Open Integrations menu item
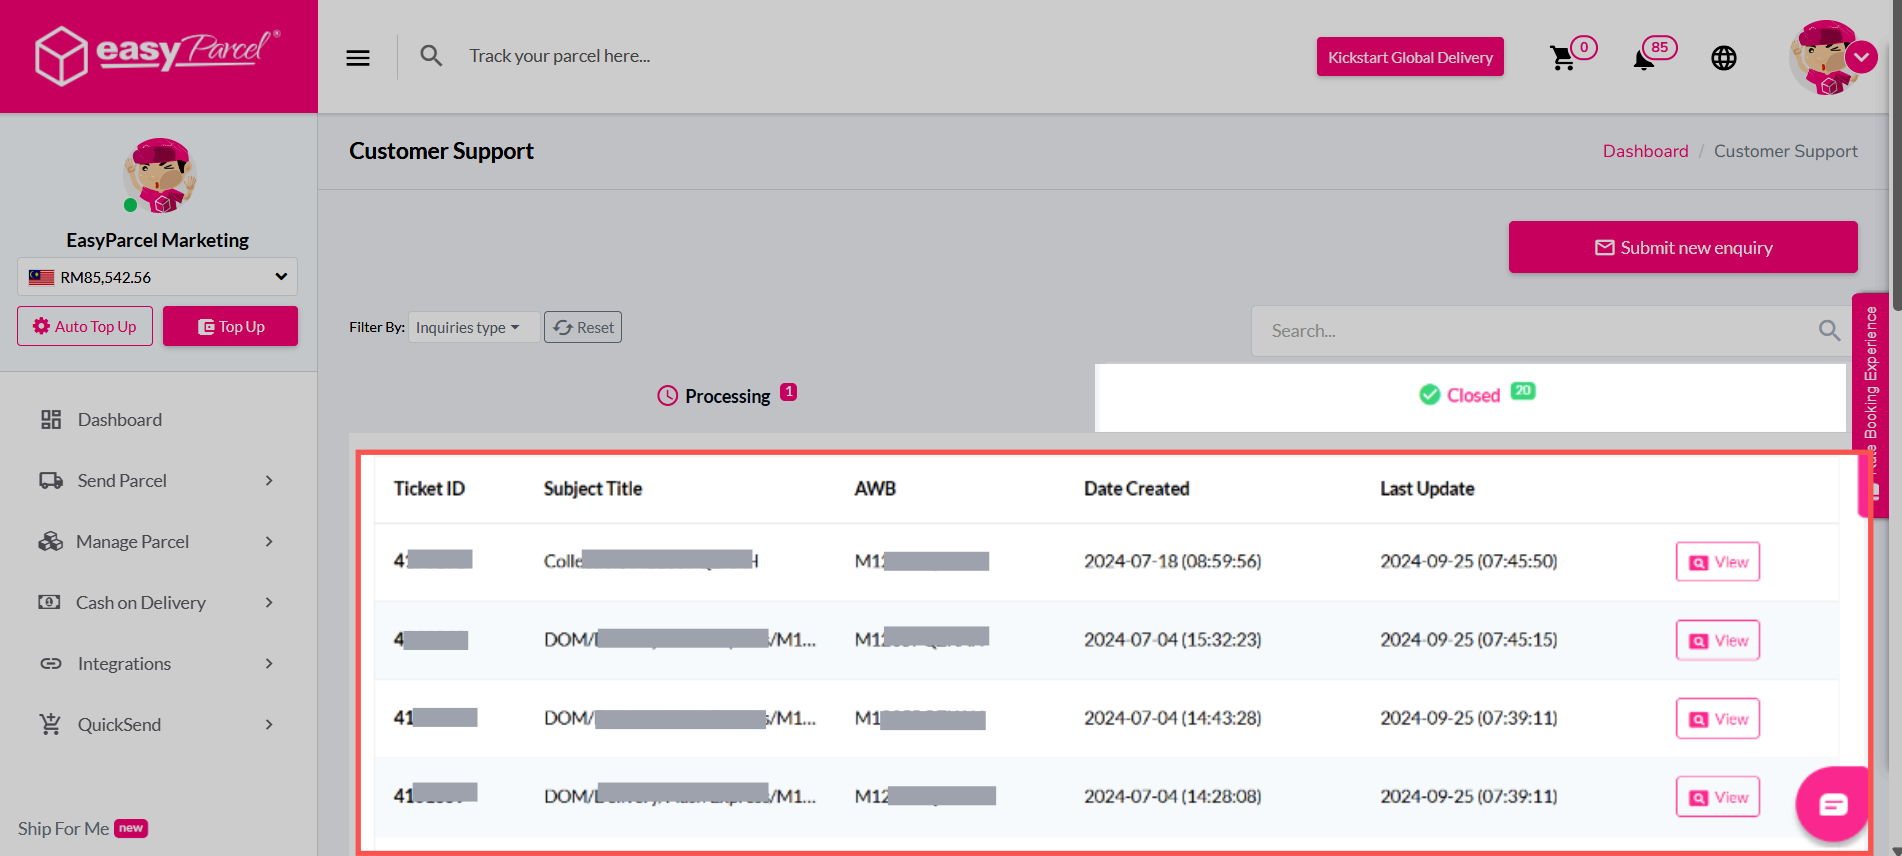The width and height of the screenshot is (1902, 856). (x=124, y=664)
